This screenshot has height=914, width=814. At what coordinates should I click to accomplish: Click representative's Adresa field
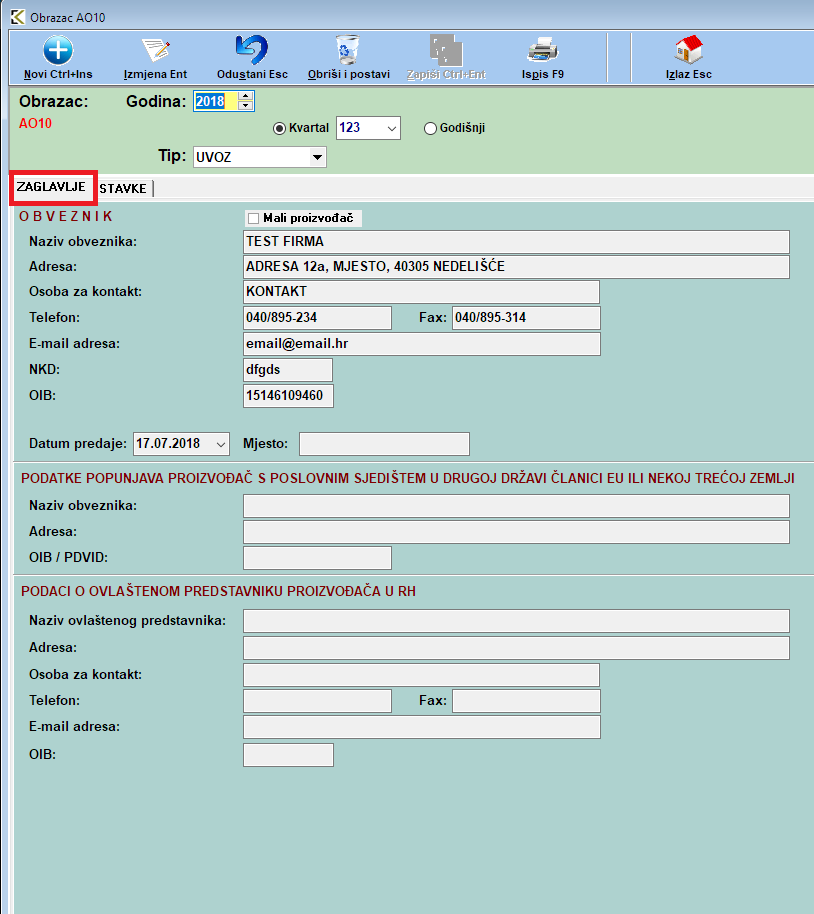516,648
